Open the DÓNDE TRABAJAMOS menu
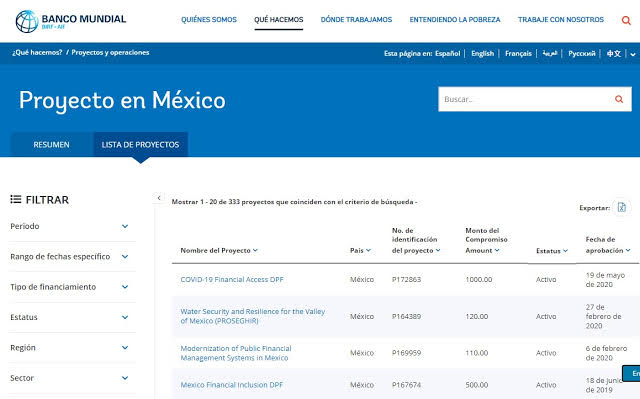640x399 pixels. [x=356, y=20]
